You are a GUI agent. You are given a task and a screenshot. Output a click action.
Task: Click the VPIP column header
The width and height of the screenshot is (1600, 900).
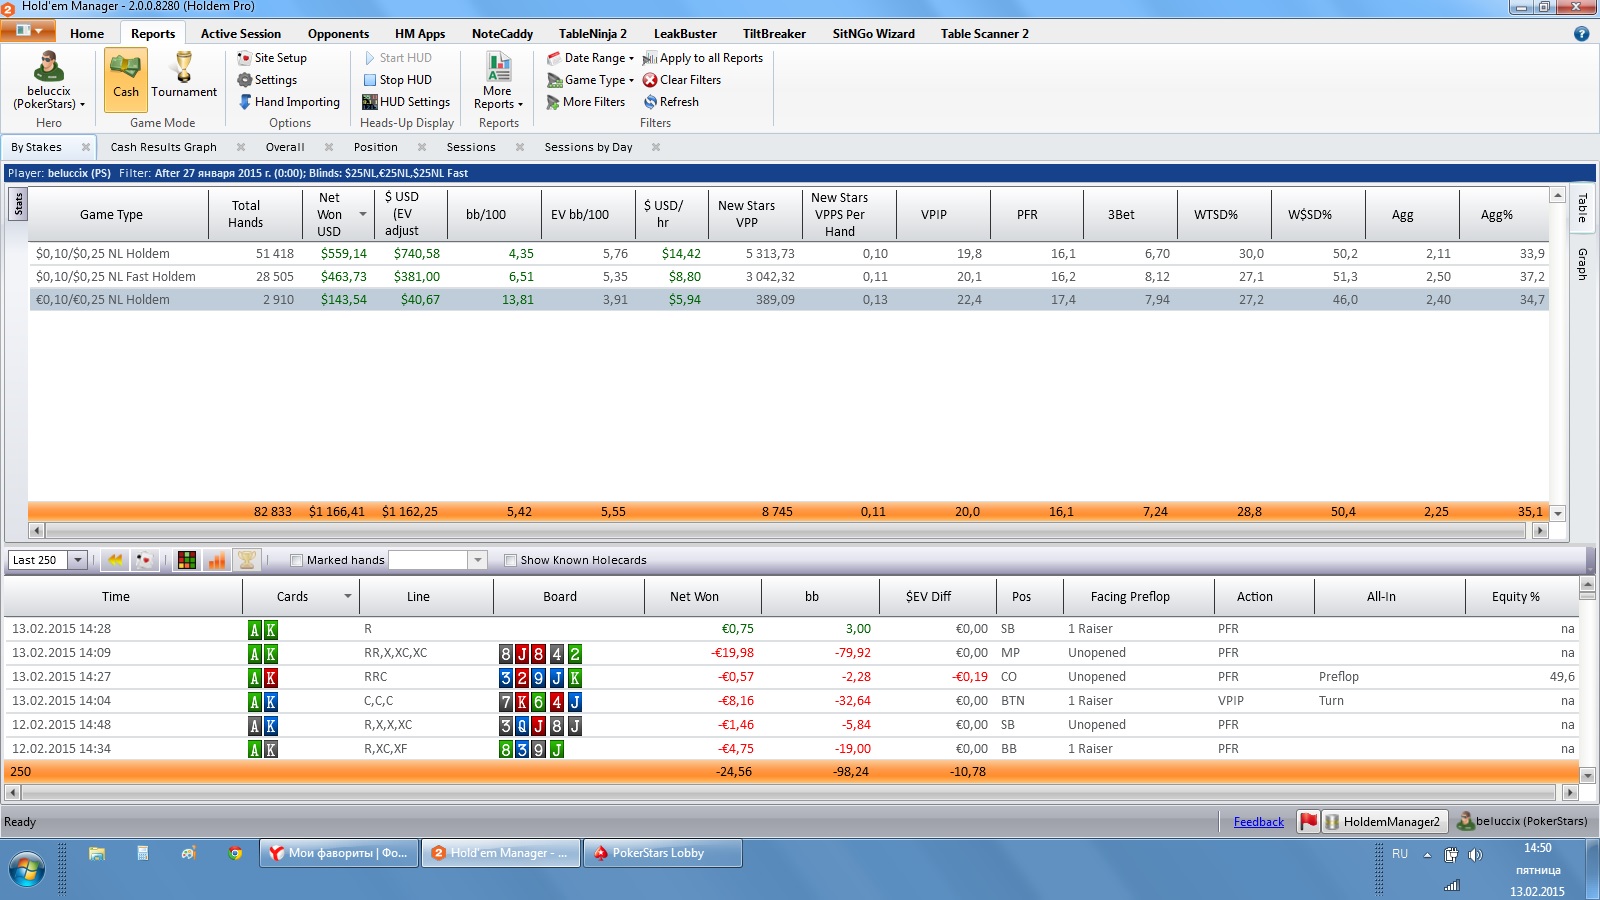[x=934, y=215]
